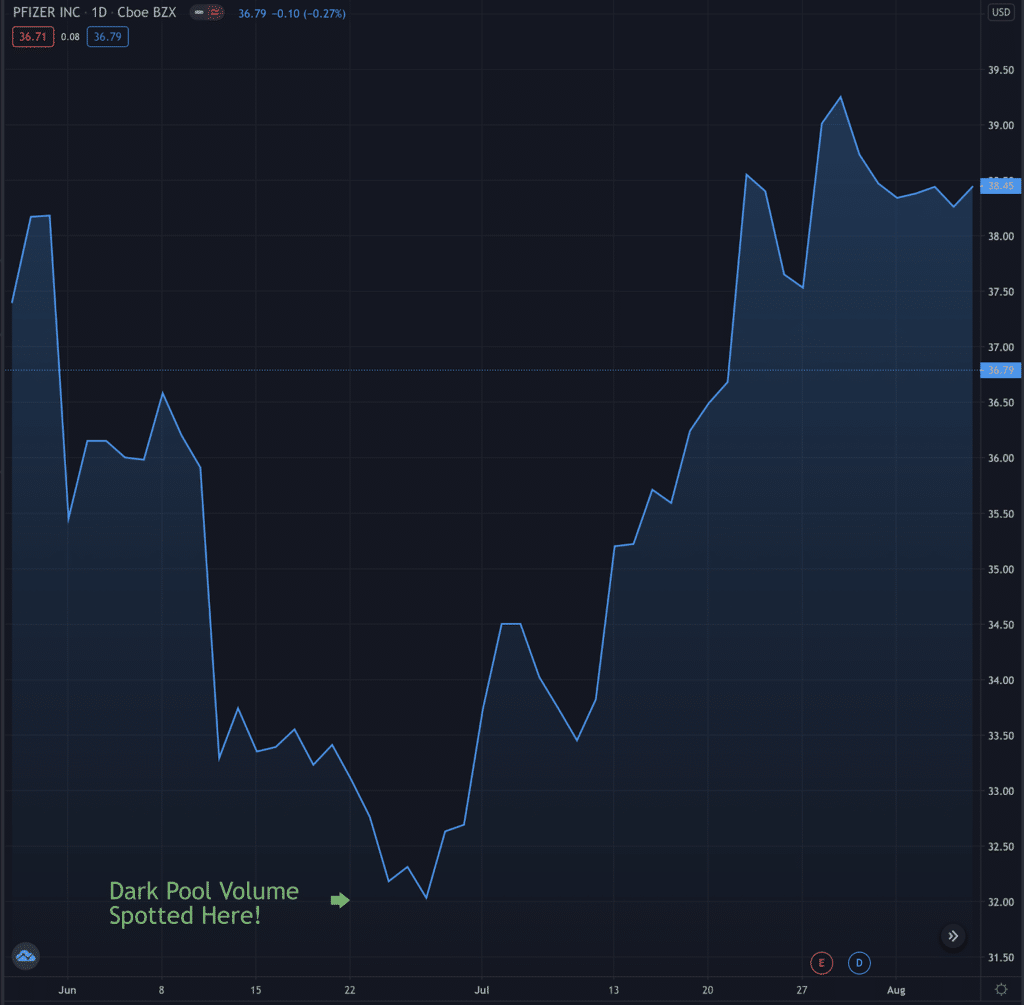Click the 39.50 price scale value
This screenshot has height=1005, width=1024.
1000,70
